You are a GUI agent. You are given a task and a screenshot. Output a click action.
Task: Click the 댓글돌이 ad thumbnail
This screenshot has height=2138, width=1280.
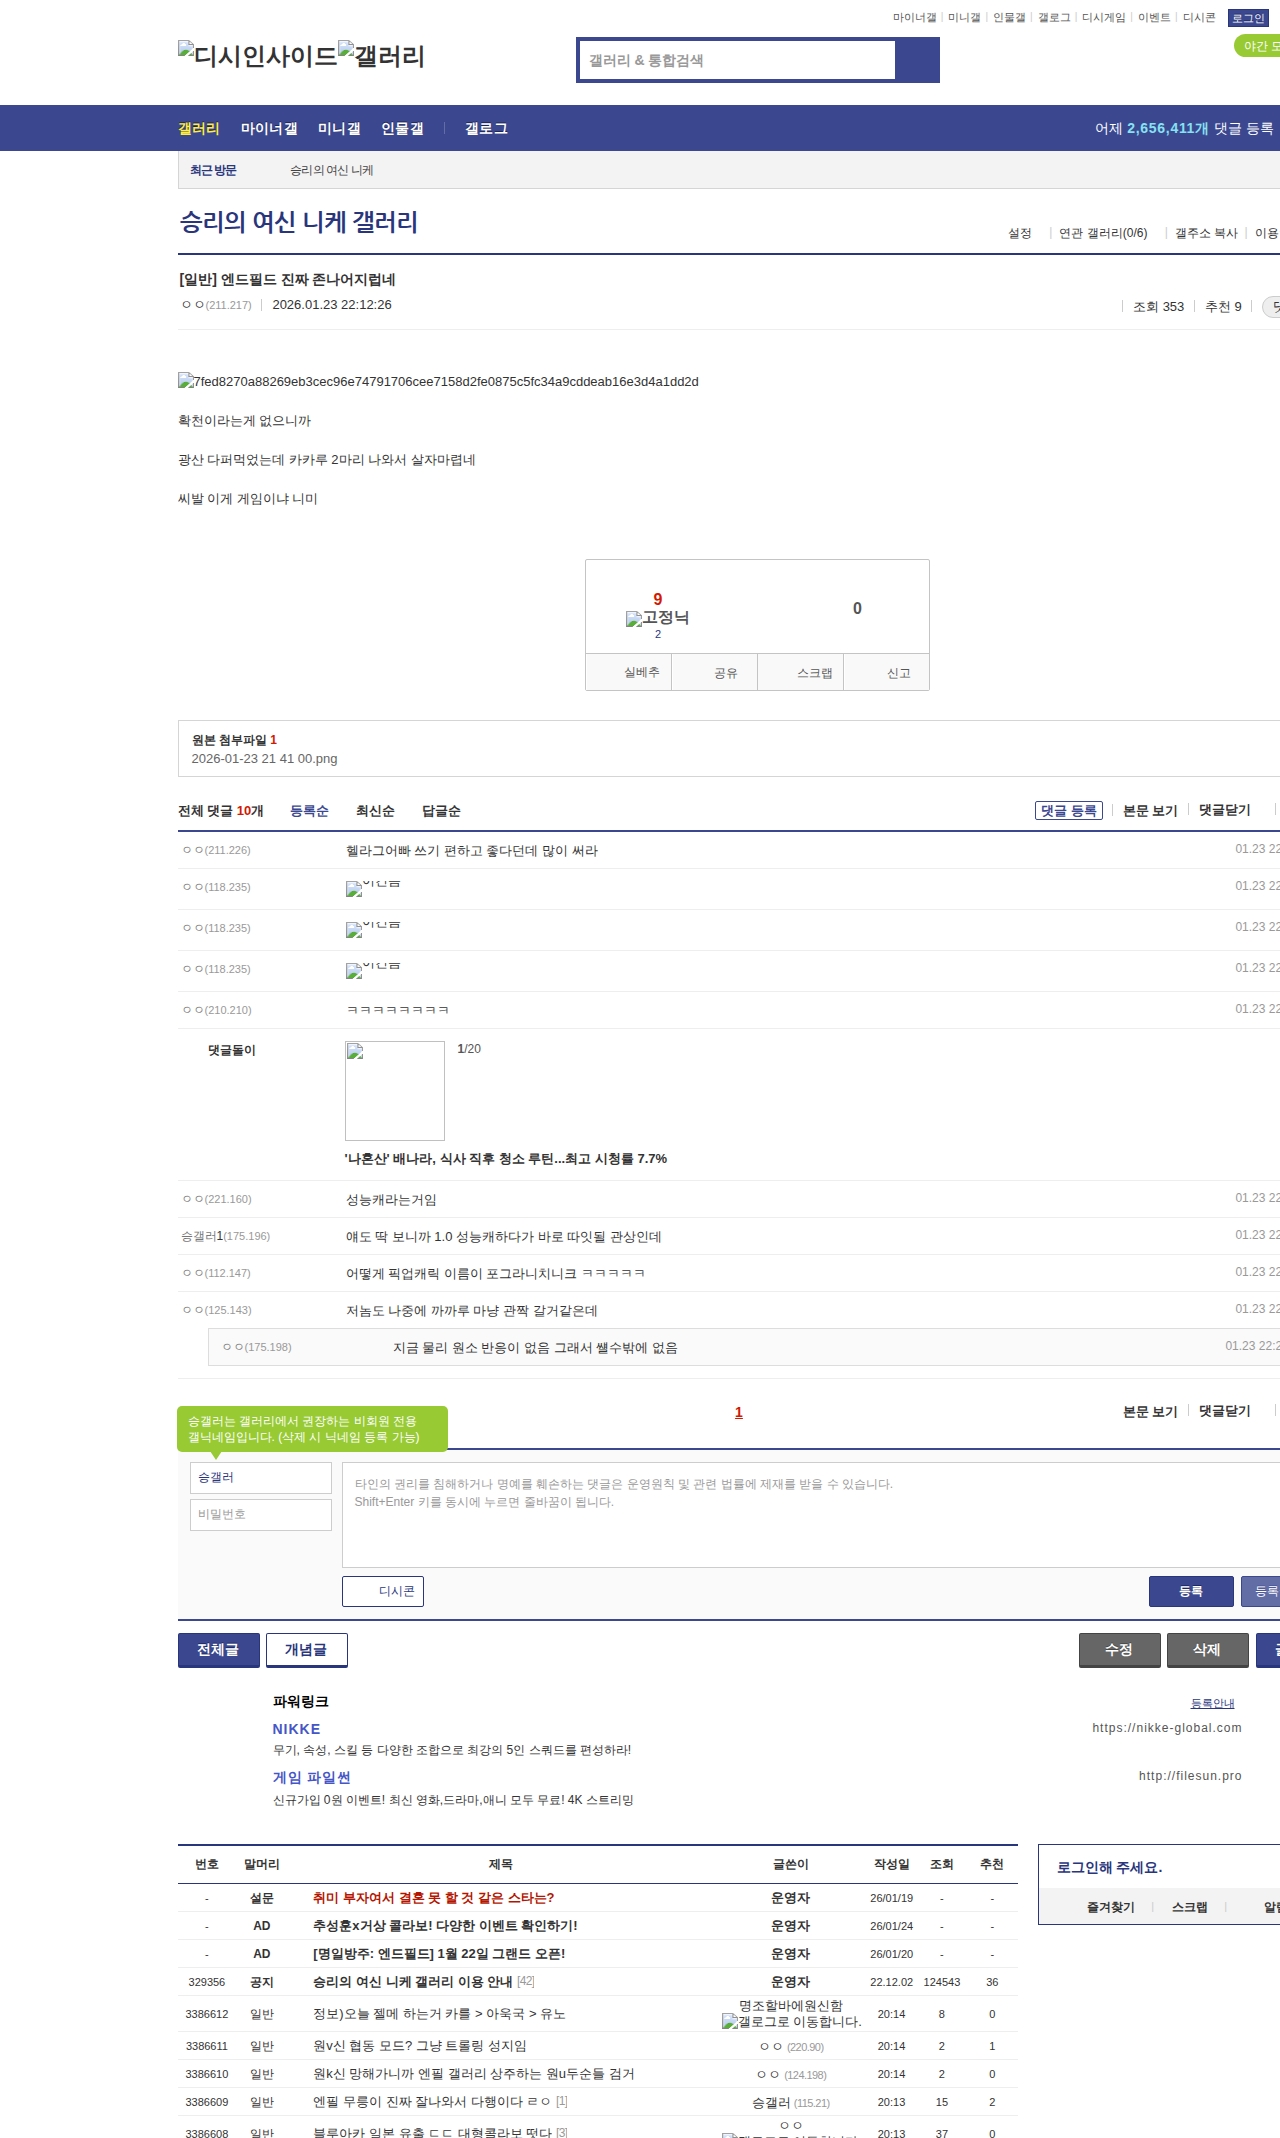point(395,1090)
